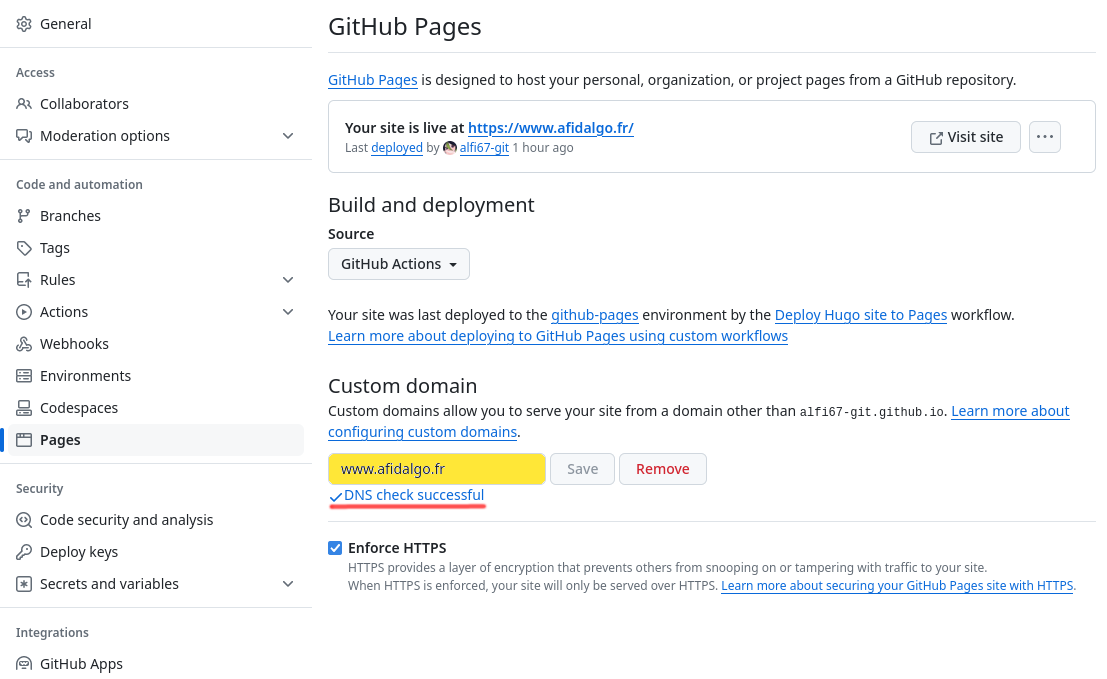Click the Visit site button

click(x=966, y=137)
